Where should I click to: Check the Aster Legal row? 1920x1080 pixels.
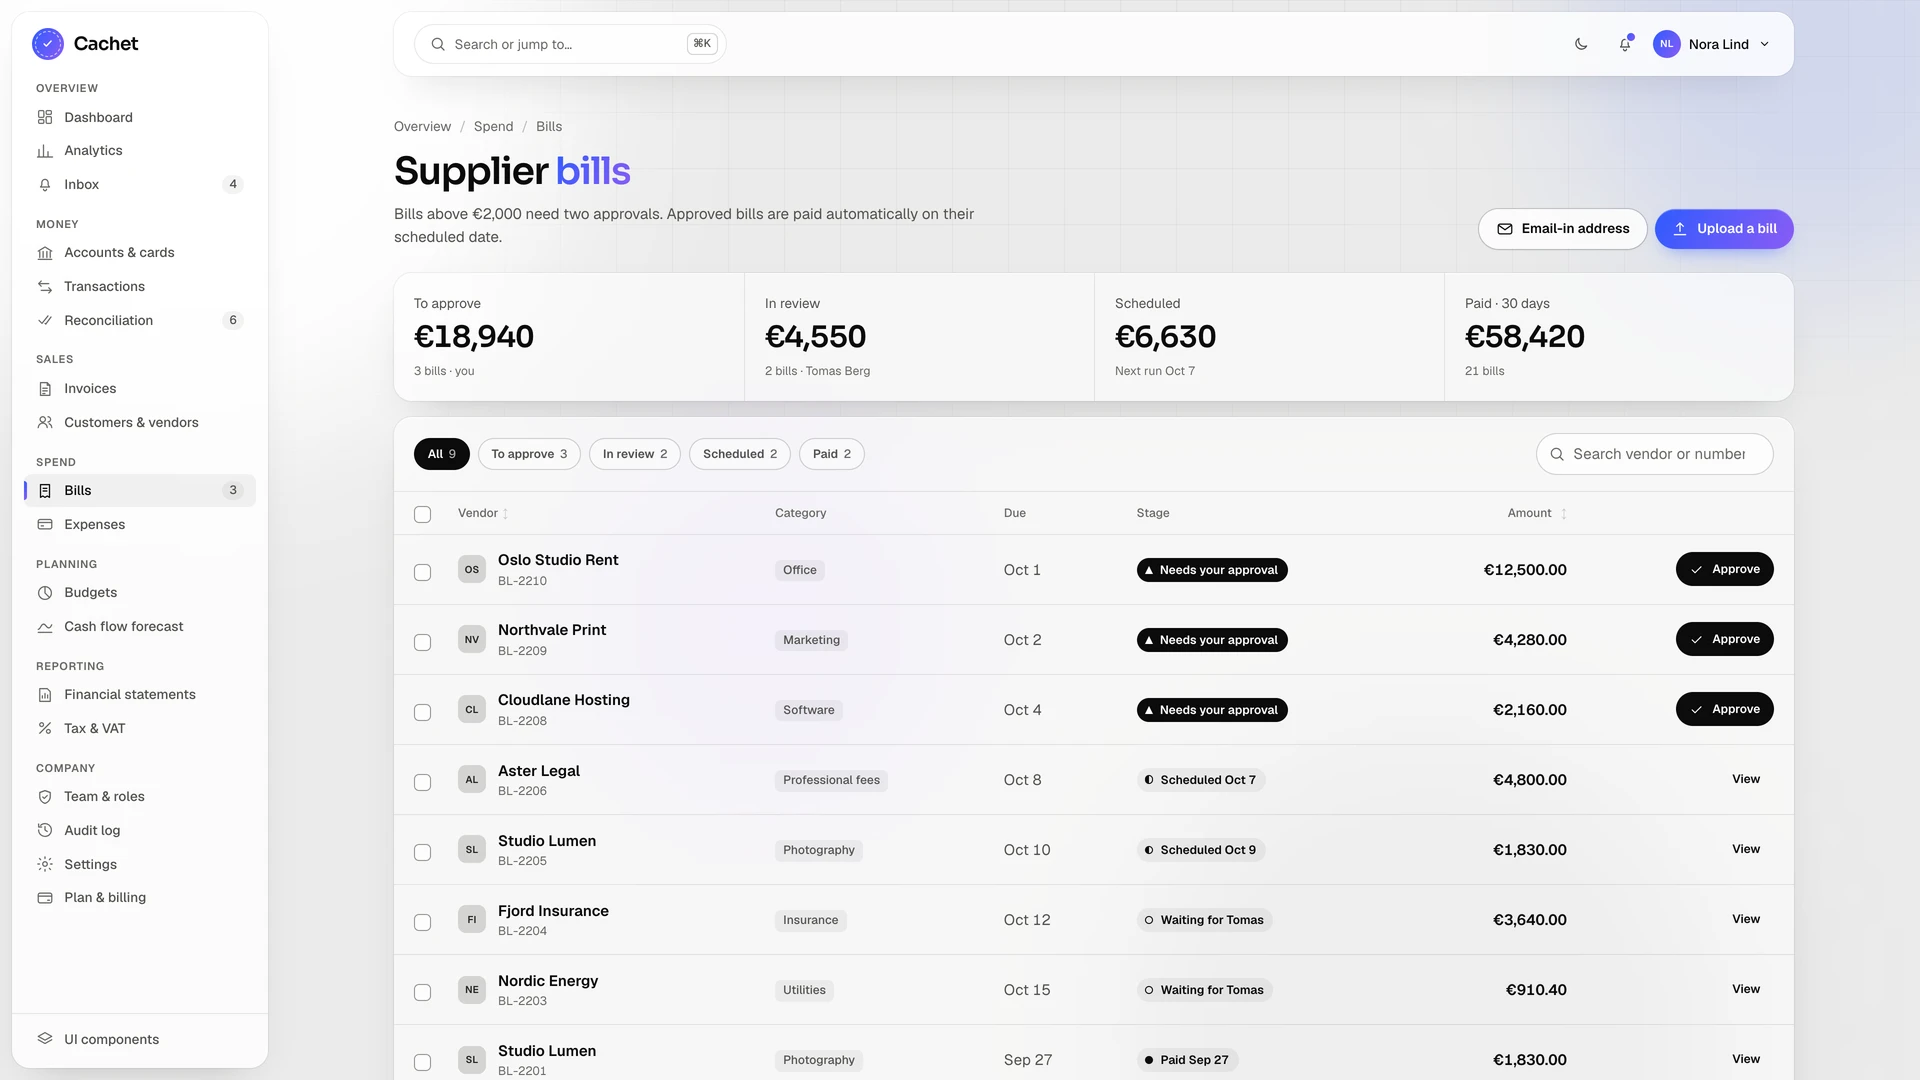coord(423,782)
